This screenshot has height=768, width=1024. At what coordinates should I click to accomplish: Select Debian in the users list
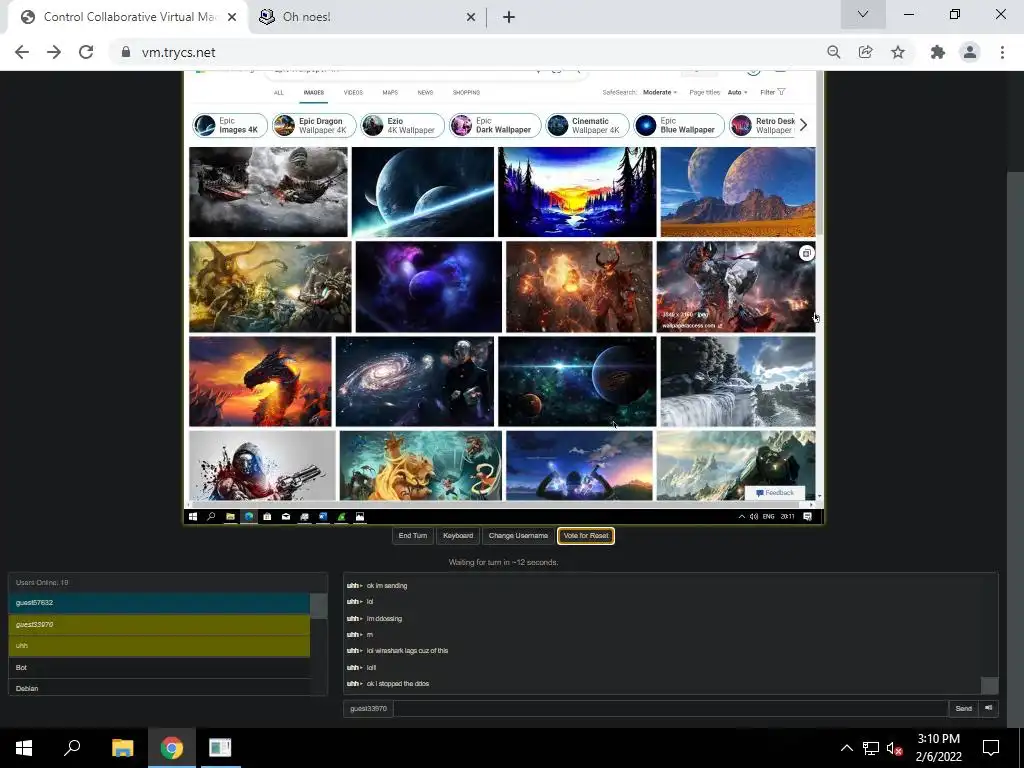tap(159, 688)
